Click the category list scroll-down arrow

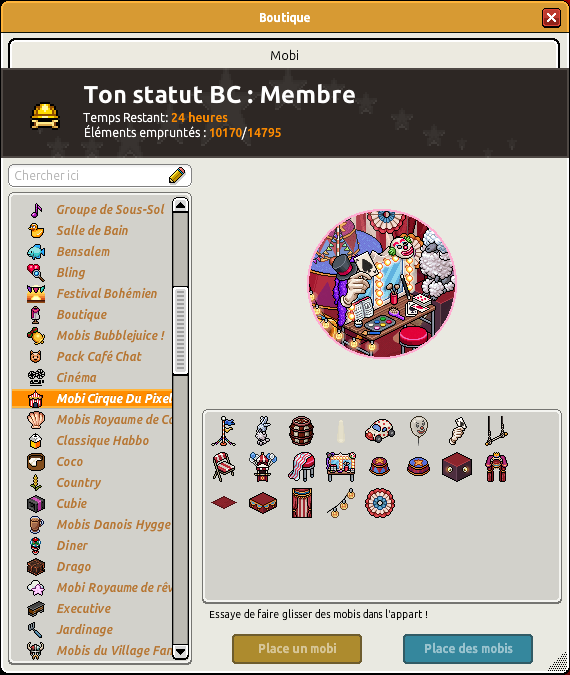click(x=180, y=651)
